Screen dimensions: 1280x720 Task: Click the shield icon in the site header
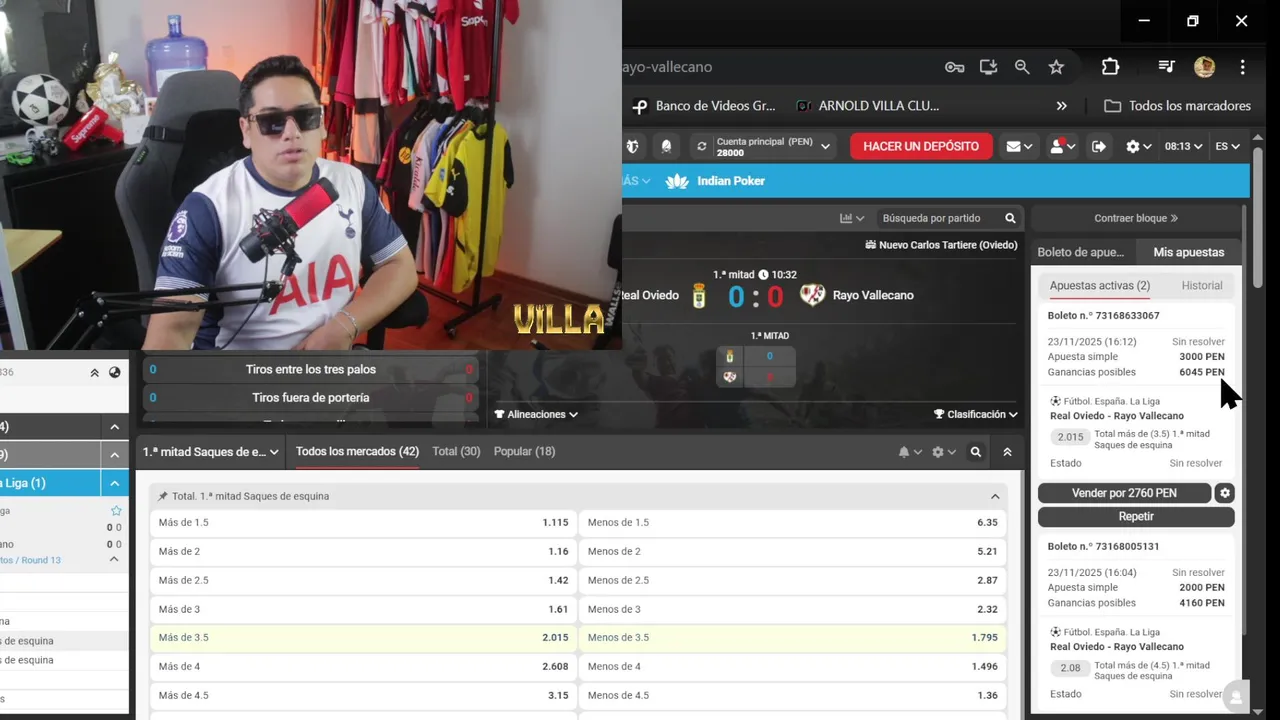(x=632, y=146)
